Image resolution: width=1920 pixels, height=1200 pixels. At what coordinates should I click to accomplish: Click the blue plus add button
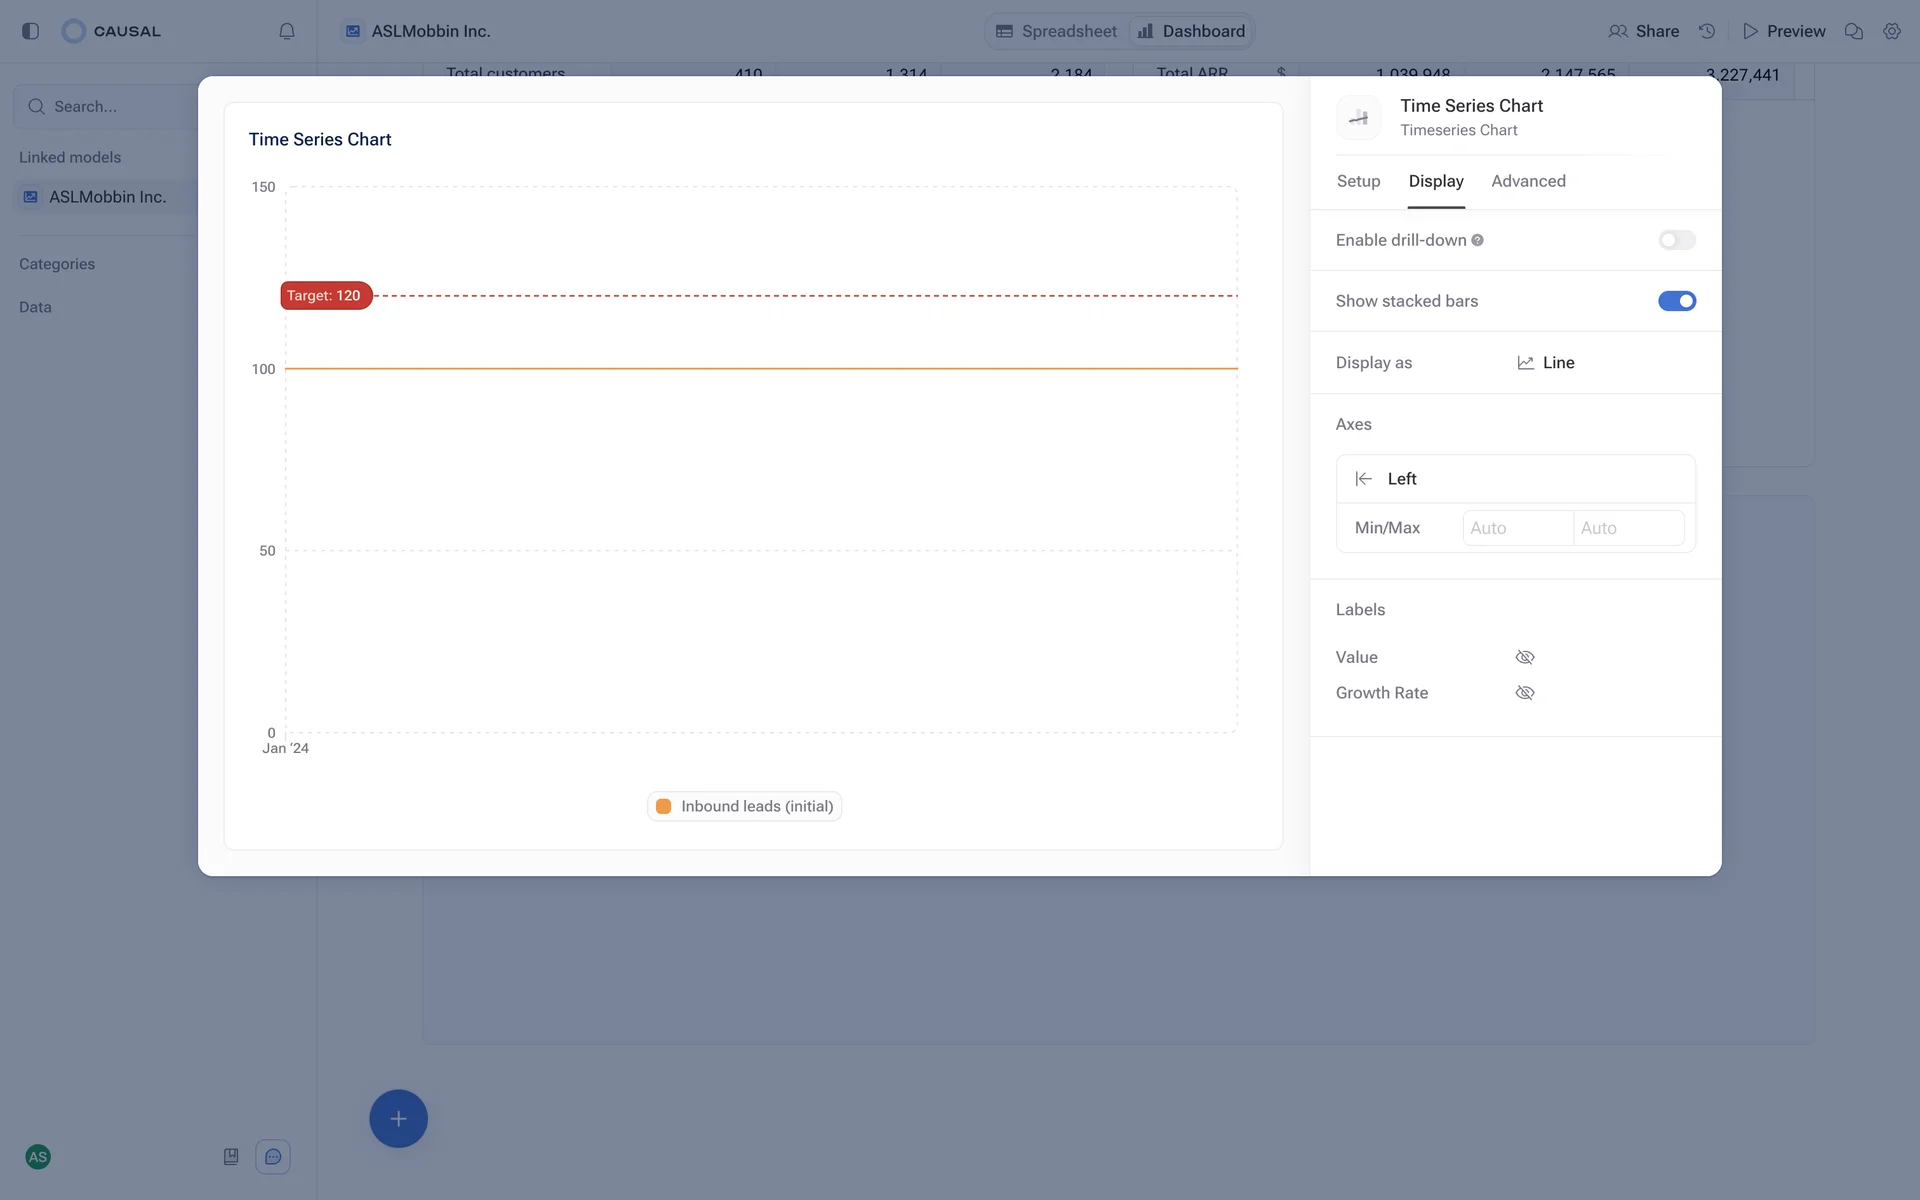coord(398,1118)
